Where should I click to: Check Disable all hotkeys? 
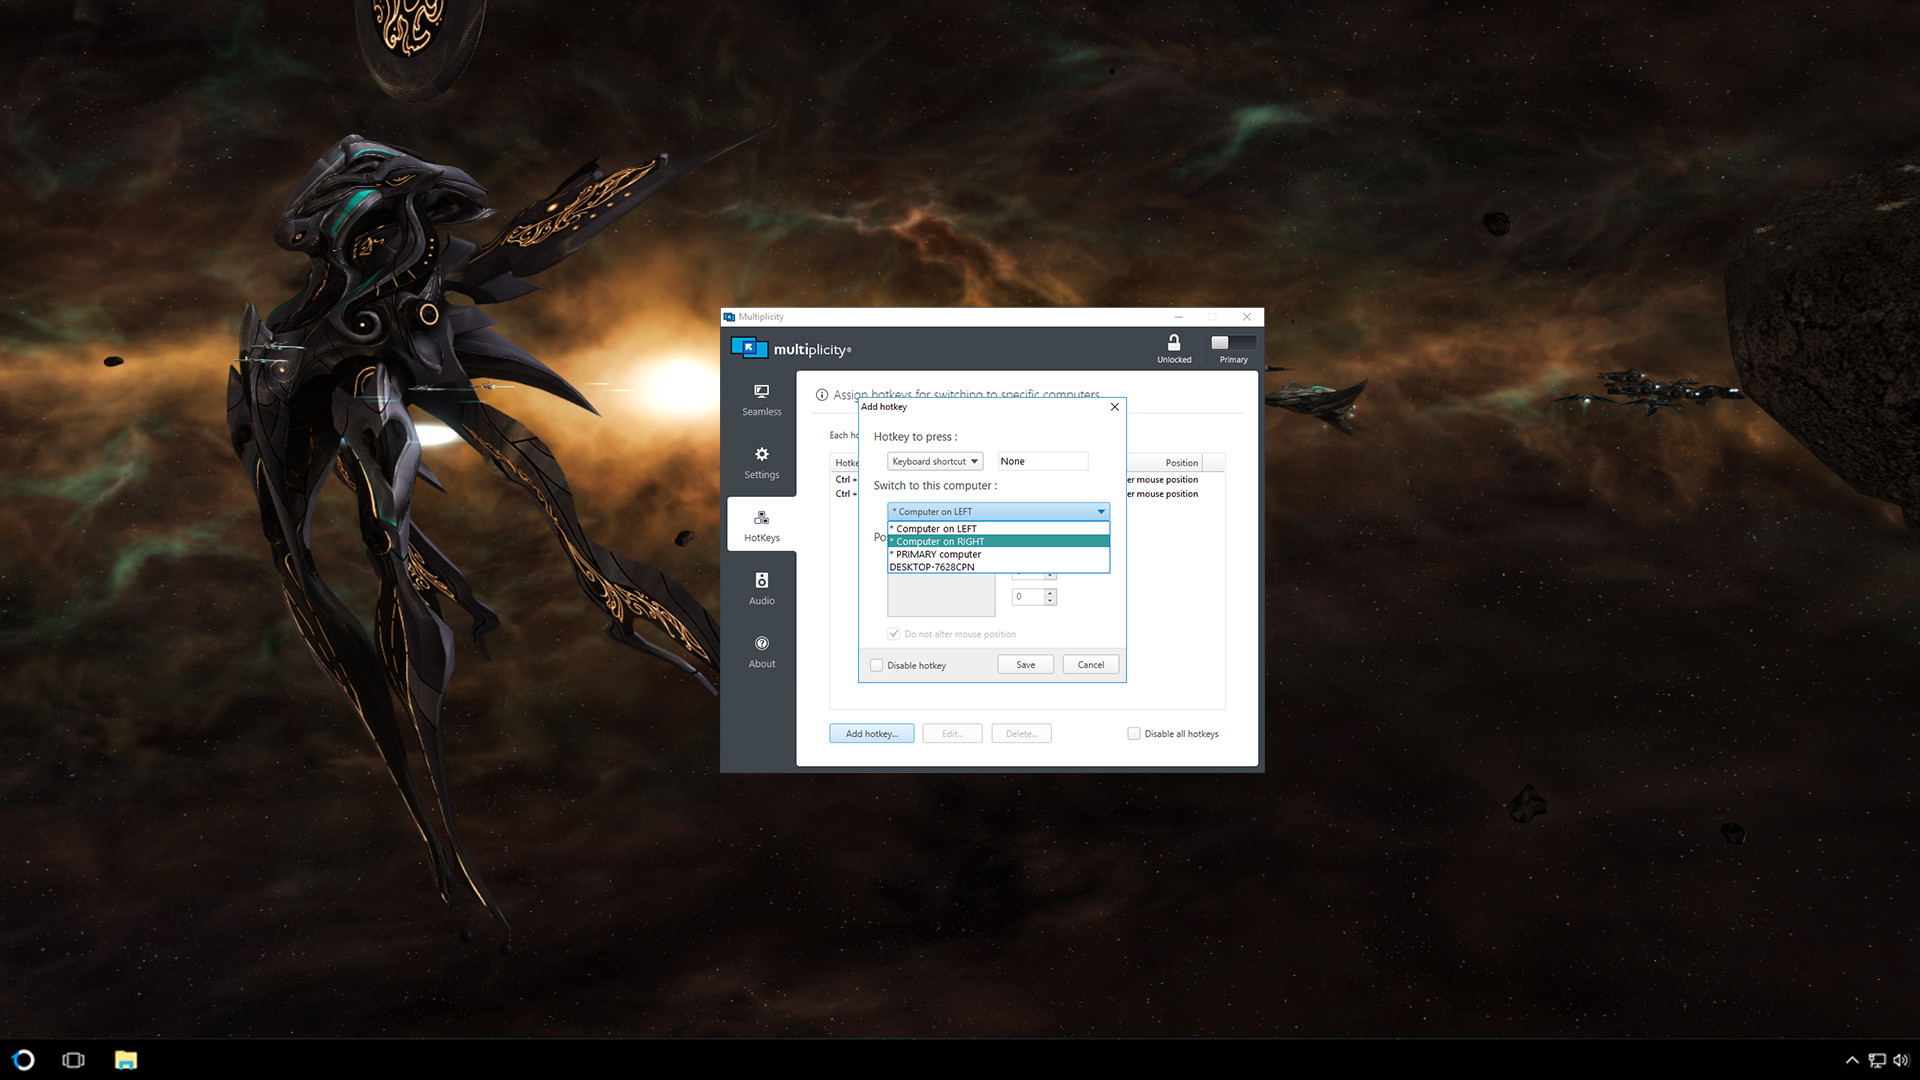(x=1134, y=733)
